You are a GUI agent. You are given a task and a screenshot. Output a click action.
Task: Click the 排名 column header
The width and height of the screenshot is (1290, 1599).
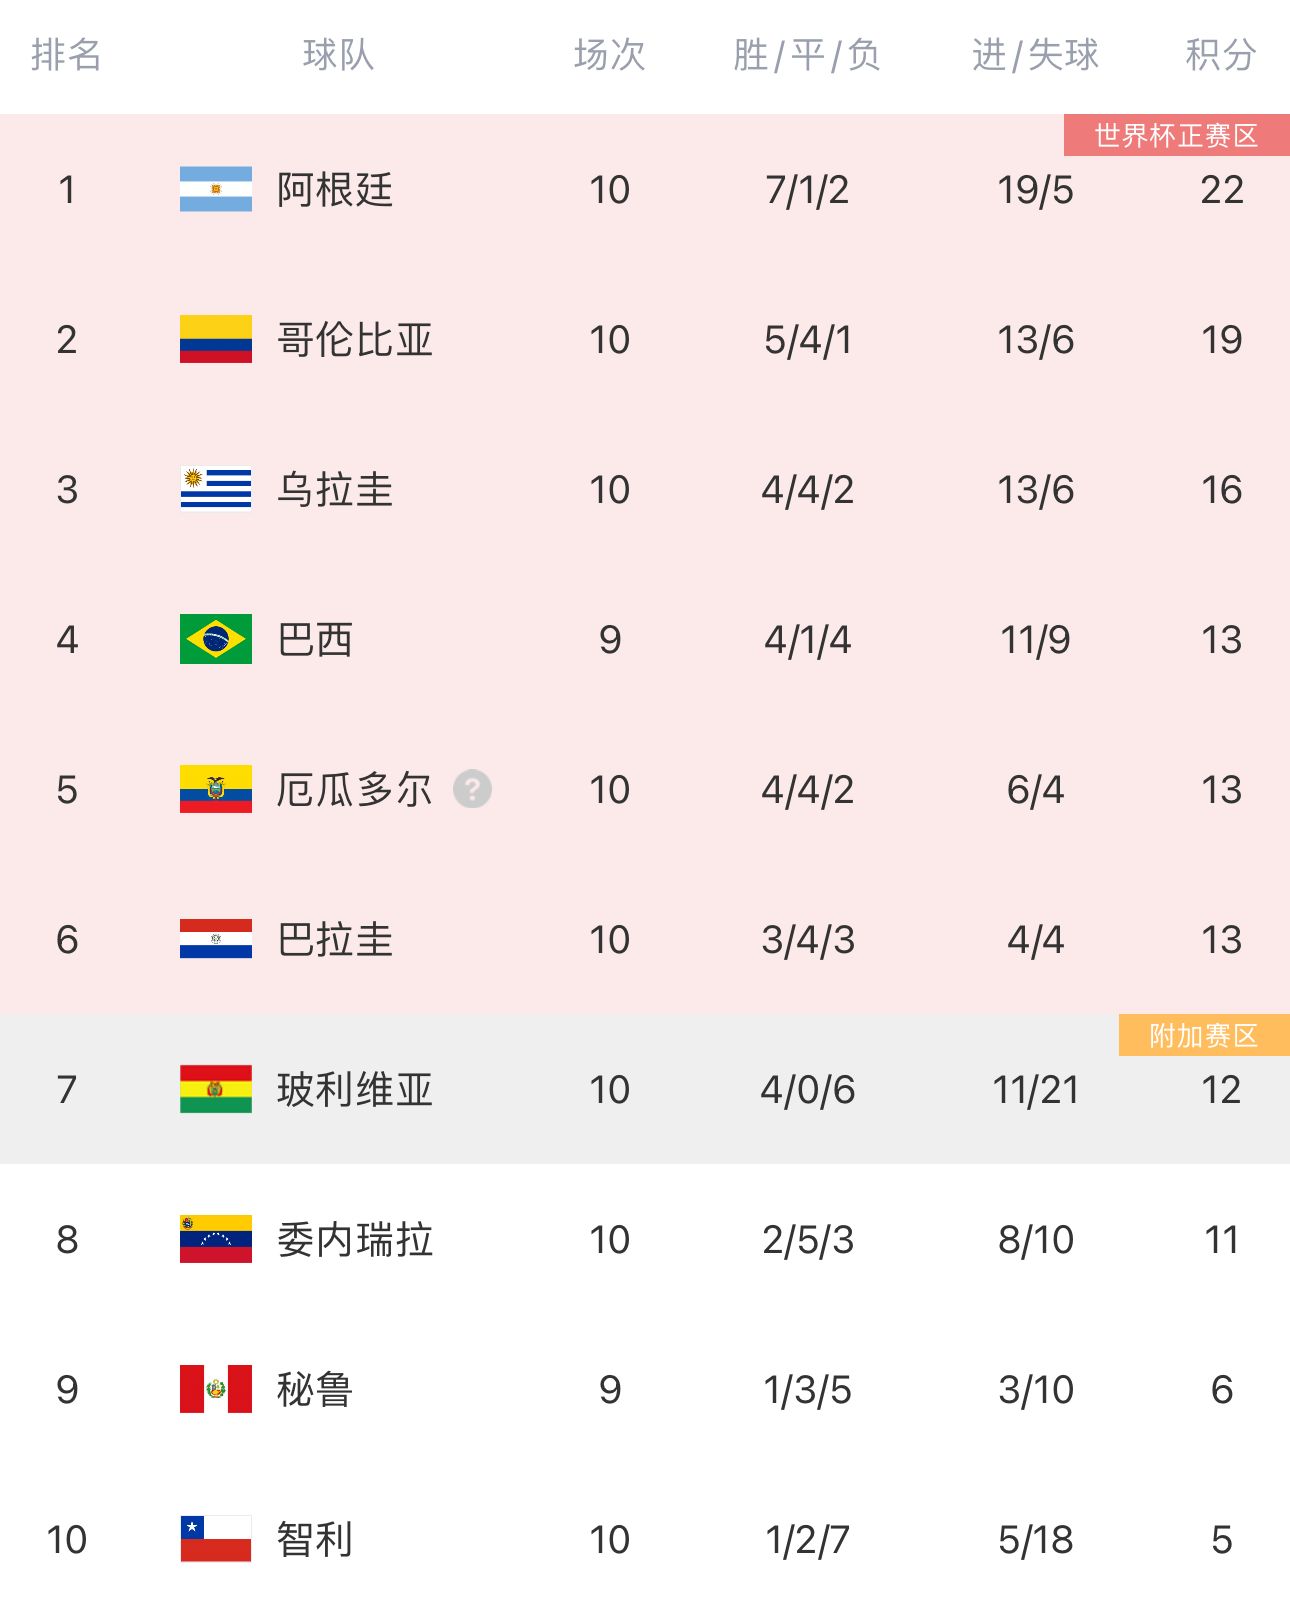[x=67, y=55]
